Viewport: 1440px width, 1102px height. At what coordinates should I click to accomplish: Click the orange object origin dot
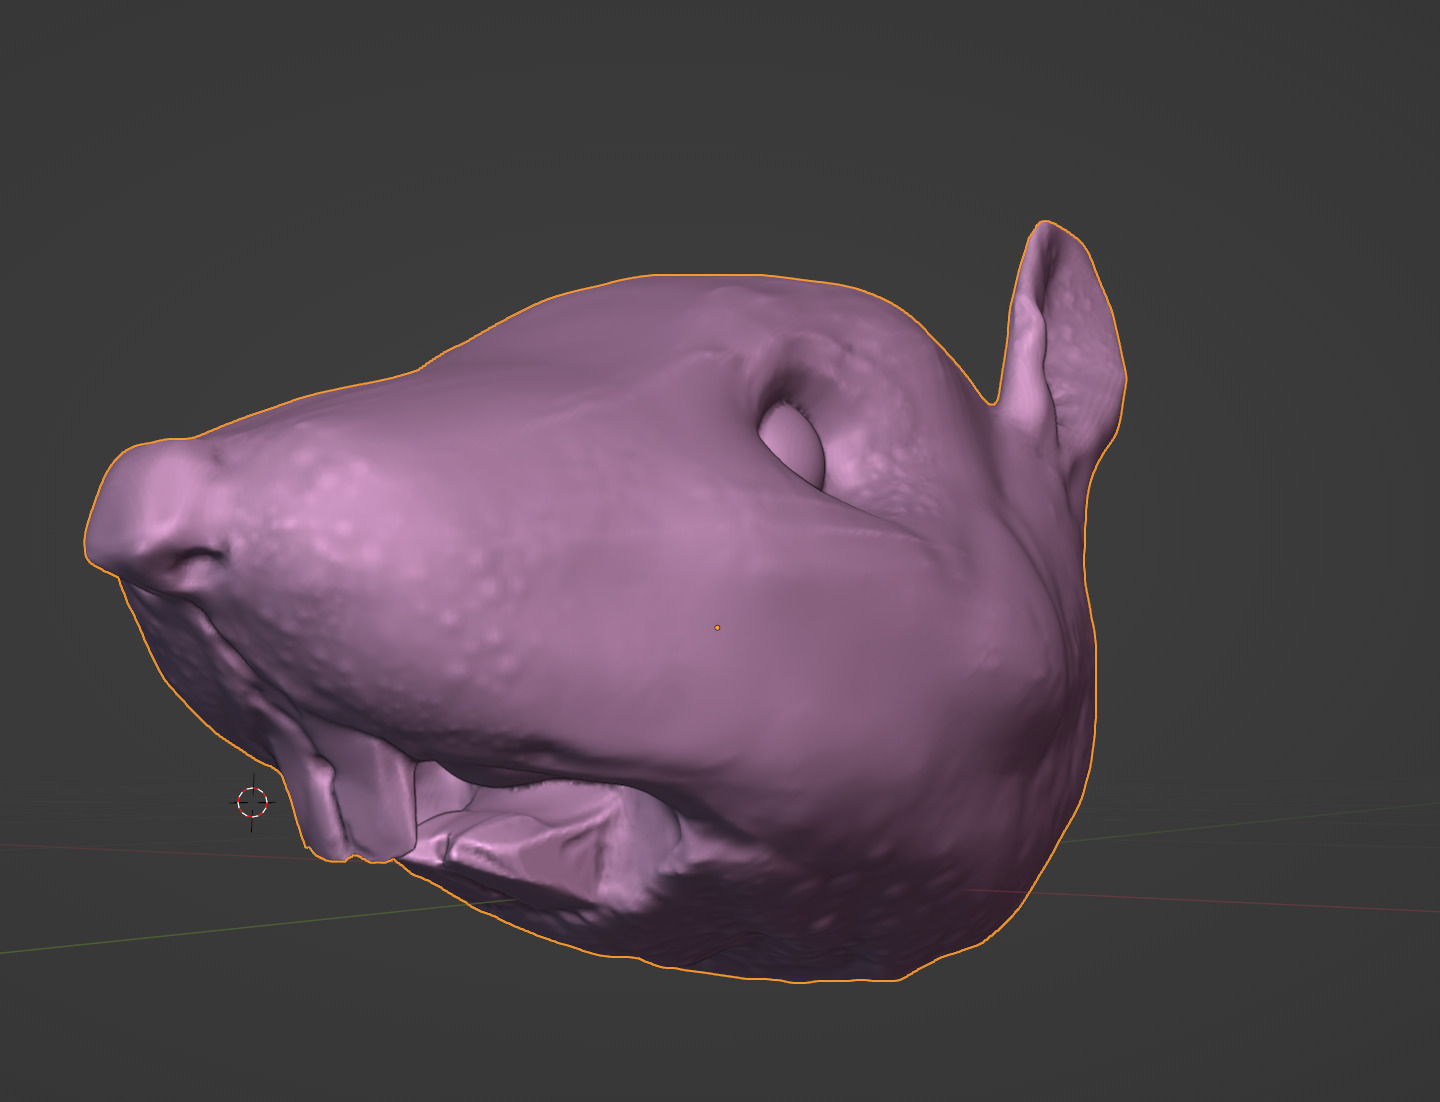pos(717,628)
